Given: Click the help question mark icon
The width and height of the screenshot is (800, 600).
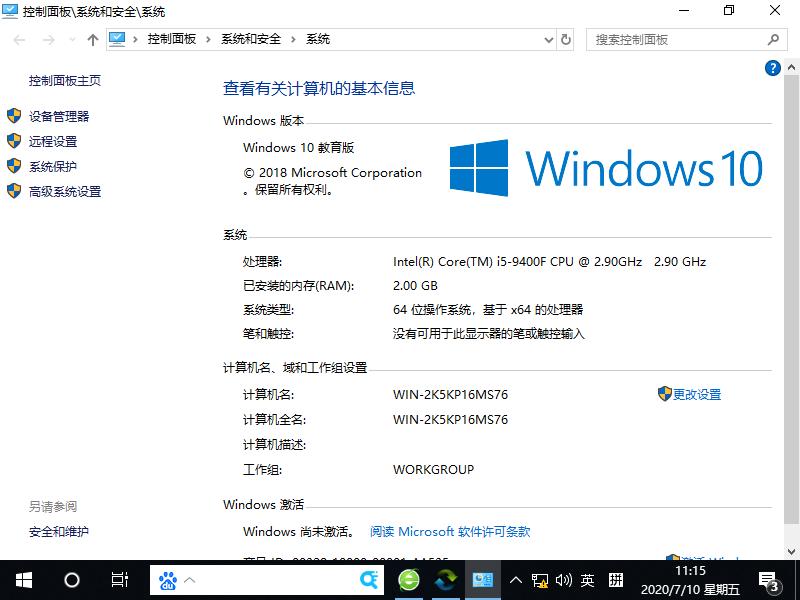Looking at the screenshot, I should (x=771, y=68).
